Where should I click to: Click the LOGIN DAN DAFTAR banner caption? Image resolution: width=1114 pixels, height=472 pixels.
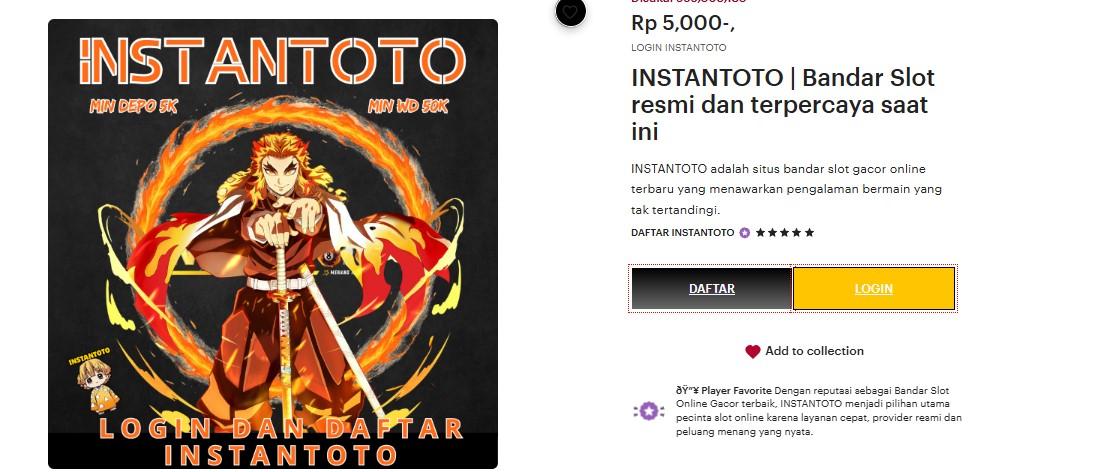(281, 441)
